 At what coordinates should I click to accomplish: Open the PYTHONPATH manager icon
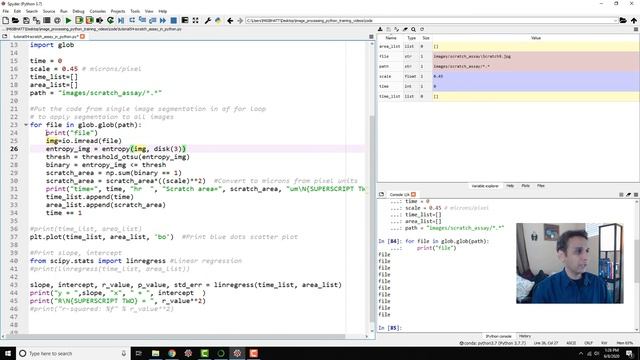(218, 20)
